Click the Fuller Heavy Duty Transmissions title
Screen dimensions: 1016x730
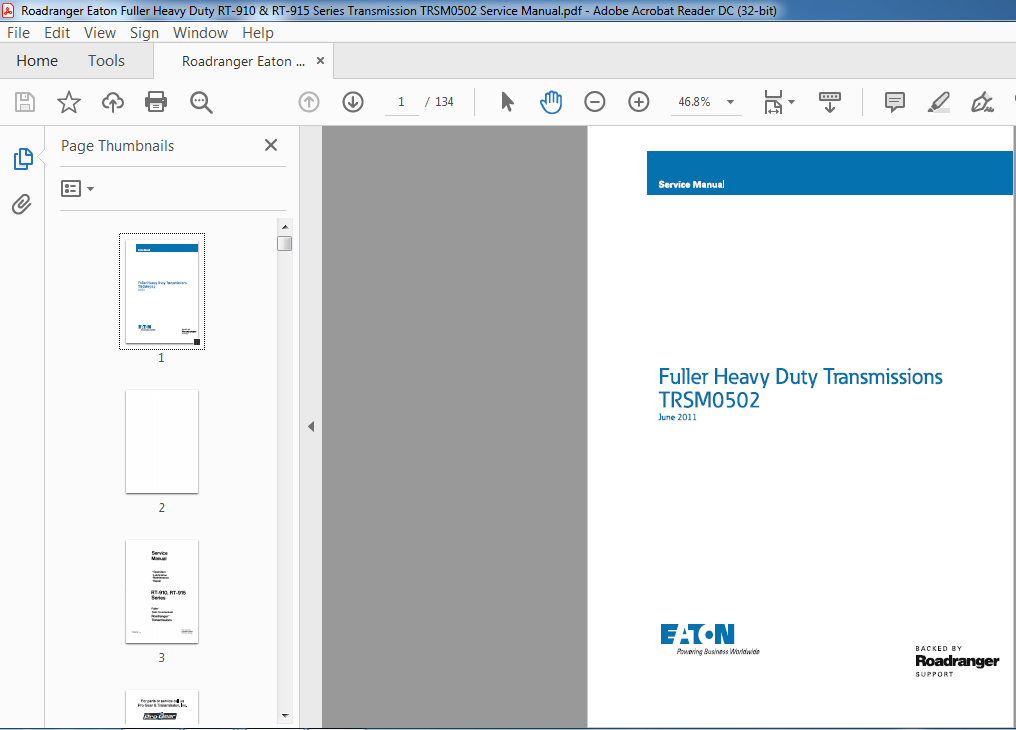800,376
